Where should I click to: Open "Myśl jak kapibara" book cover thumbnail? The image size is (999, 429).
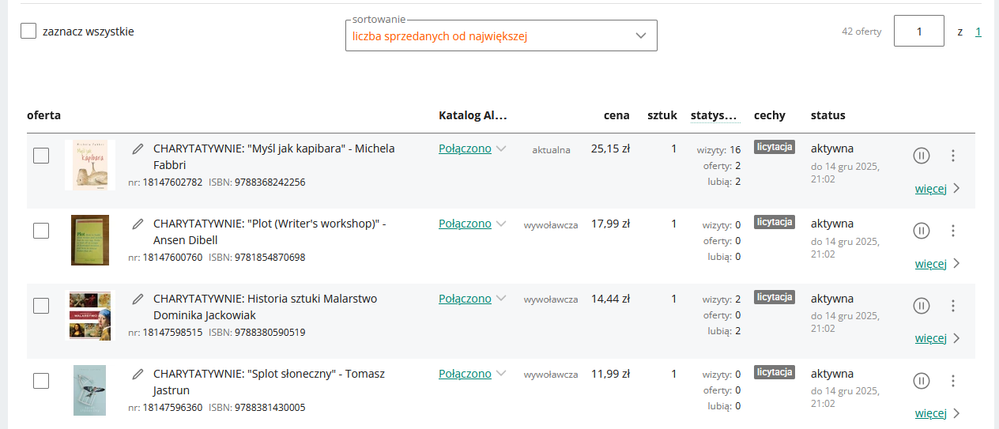[x=89, y=164]
